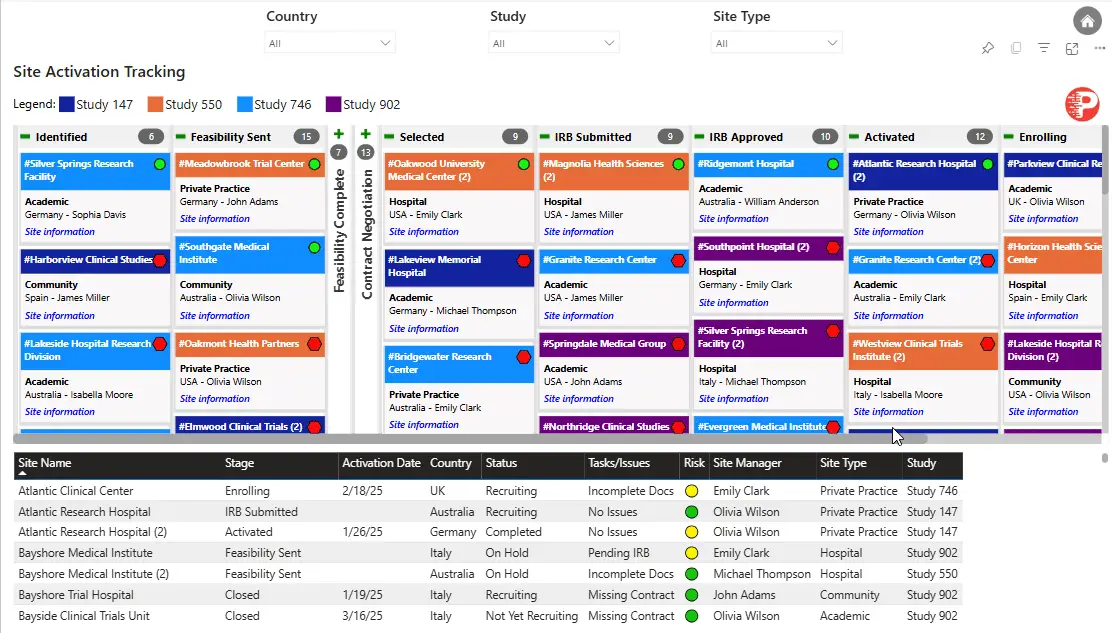The image size is (1112, 633).
Task: Click the Study 746 legend swatch
Action: [245, 104]
